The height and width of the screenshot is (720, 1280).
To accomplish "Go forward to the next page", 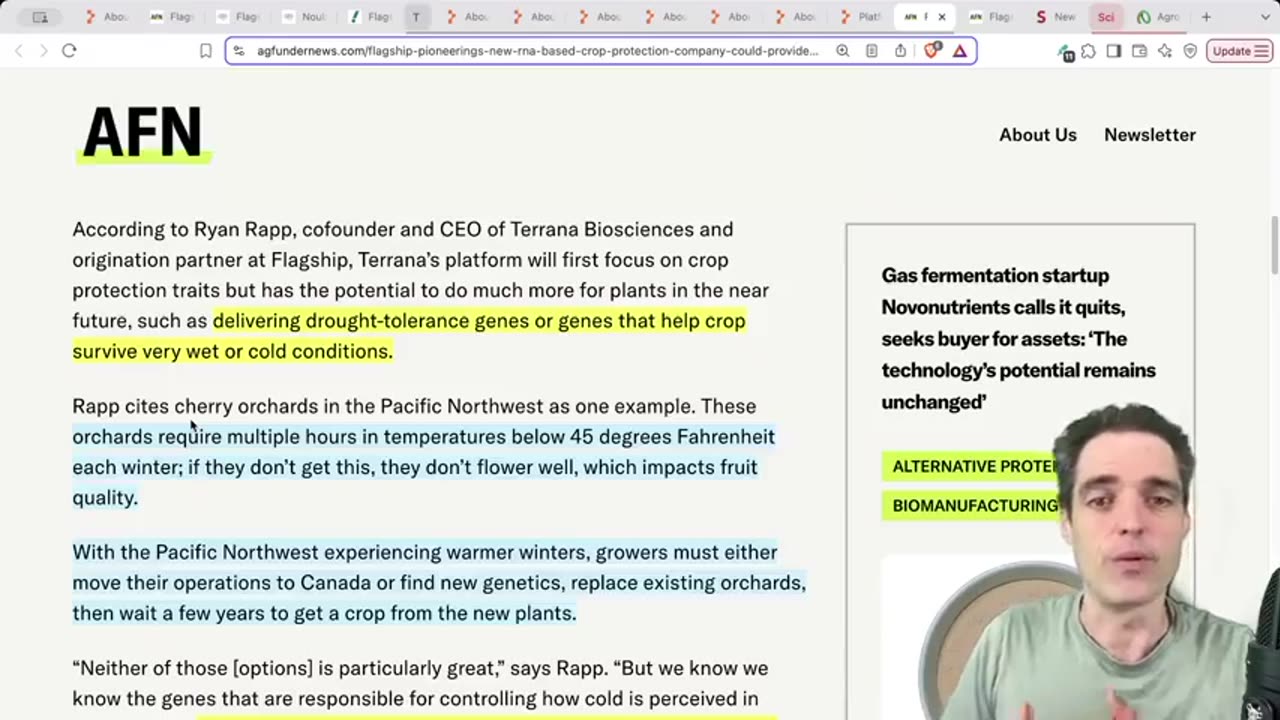I will [43, 51].
